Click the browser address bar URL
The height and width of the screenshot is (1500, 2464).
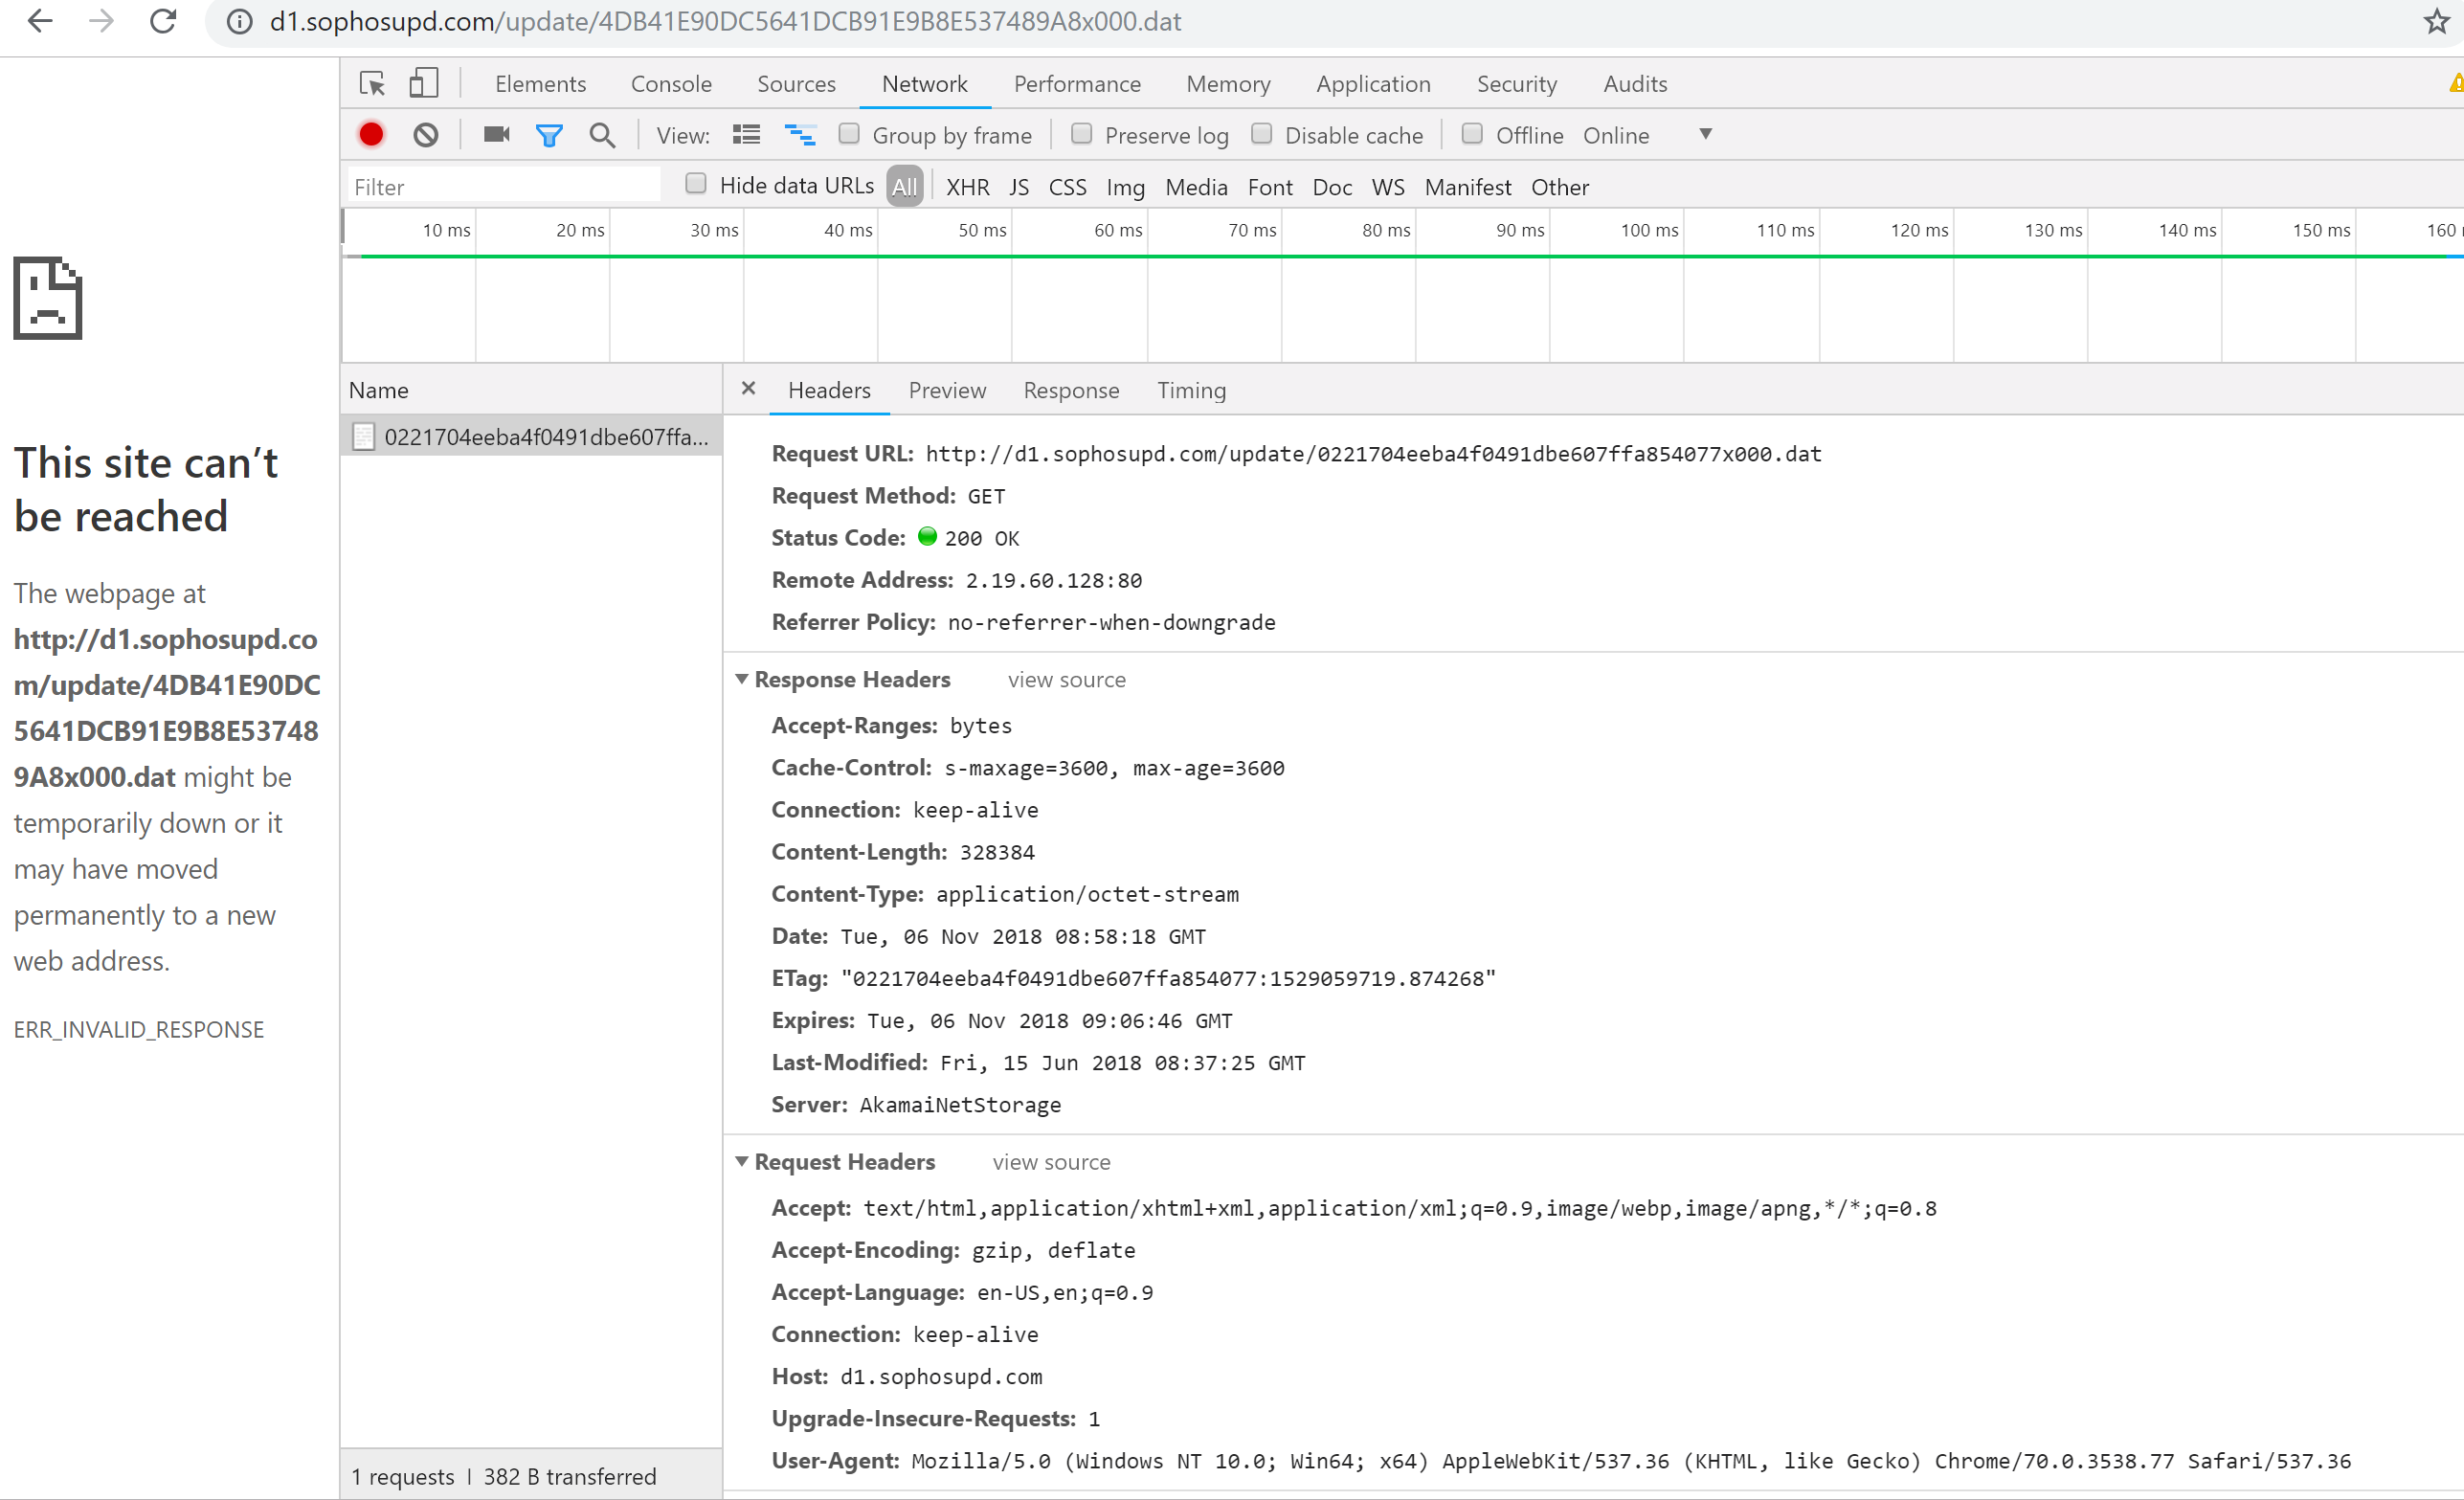coord(725,21)
